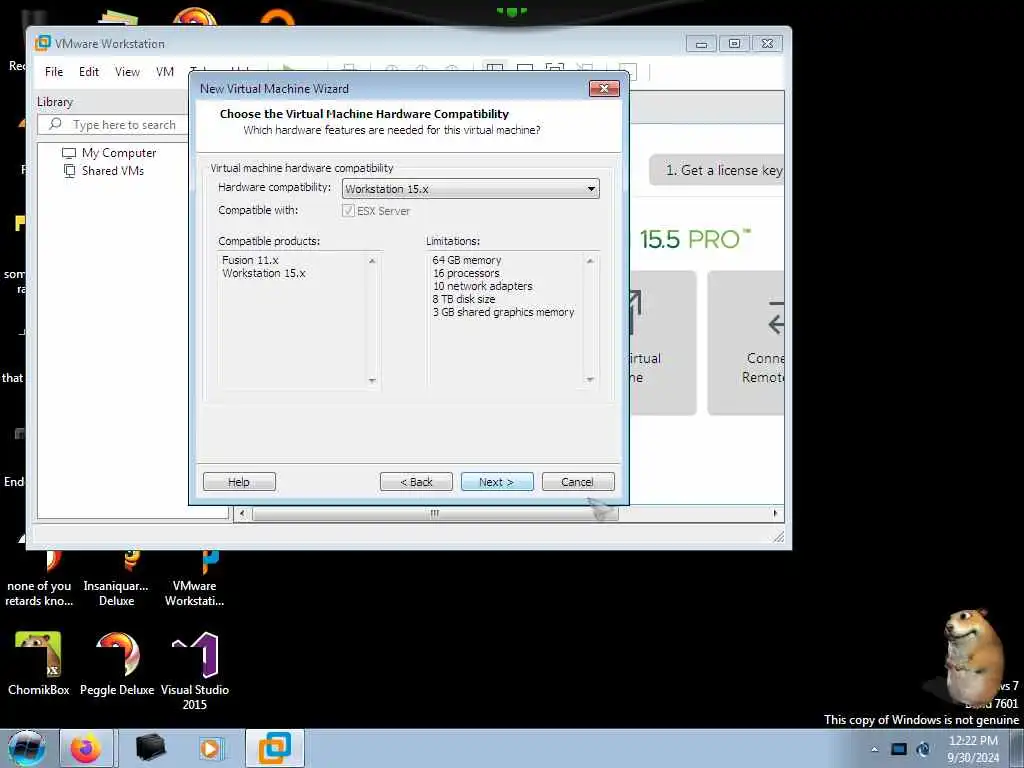Open the View menu in VMware Workstation
1024x768 pixels.
tap(127, 72)
